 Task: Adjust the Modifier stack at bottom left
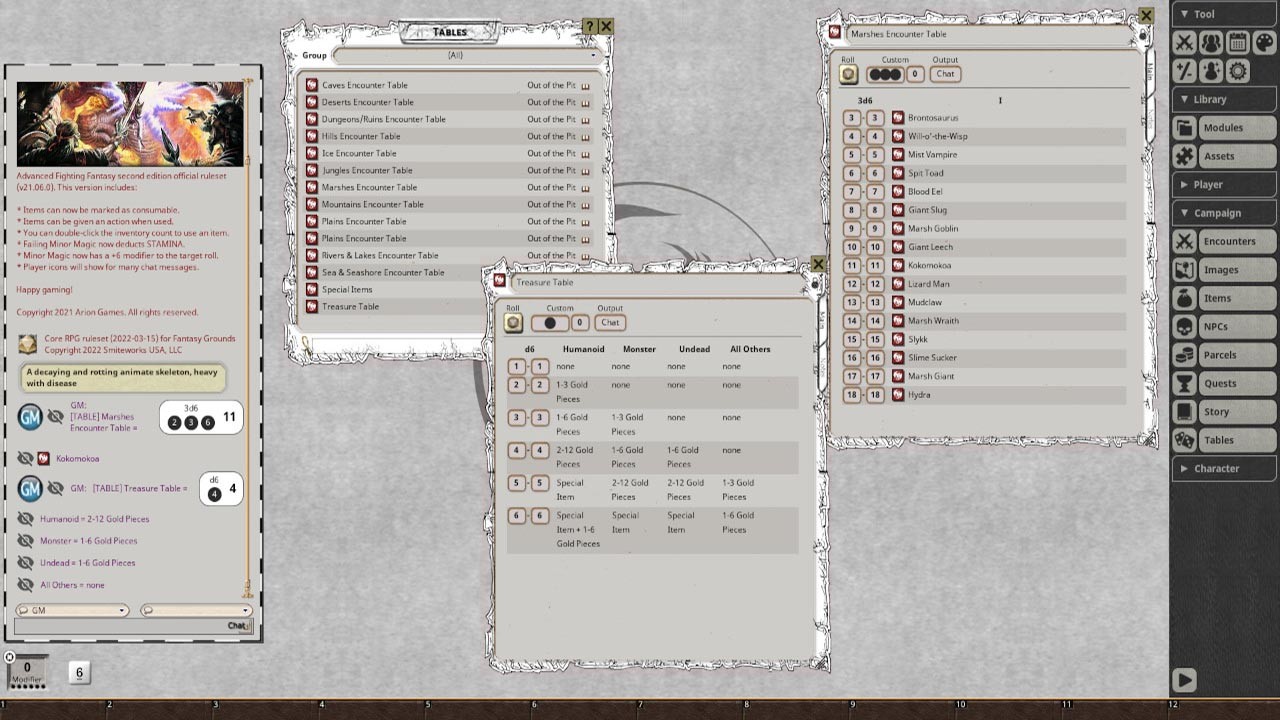coord(25,672)
